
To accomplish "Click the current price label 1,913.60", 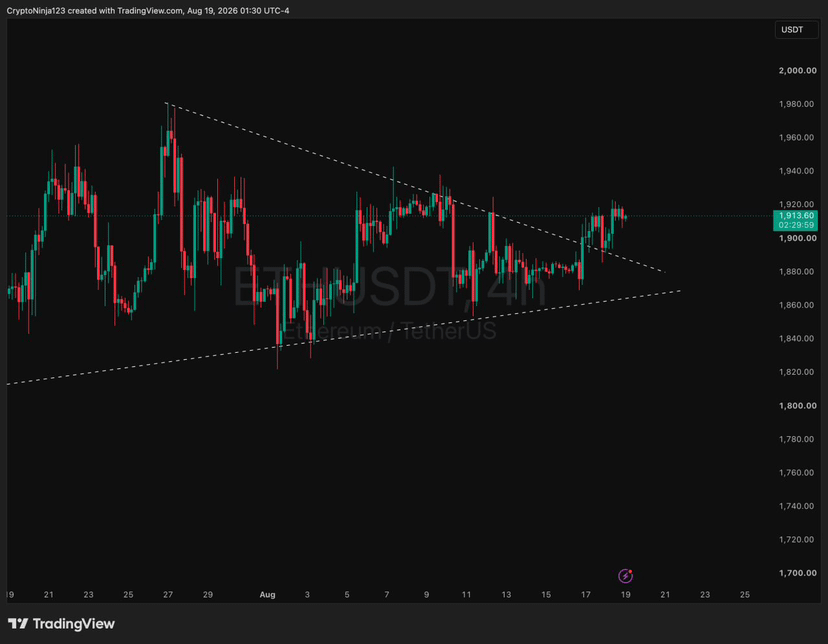I will pos(795,215).
